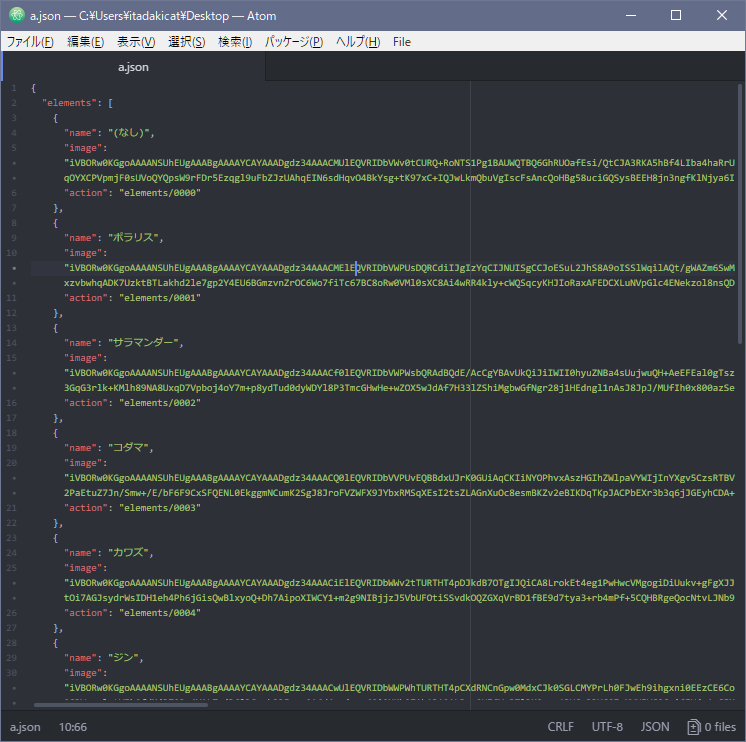The width and height of the screenshot is (746, 742).
Task: Maximize the Atom window
Action: [676, 15]
